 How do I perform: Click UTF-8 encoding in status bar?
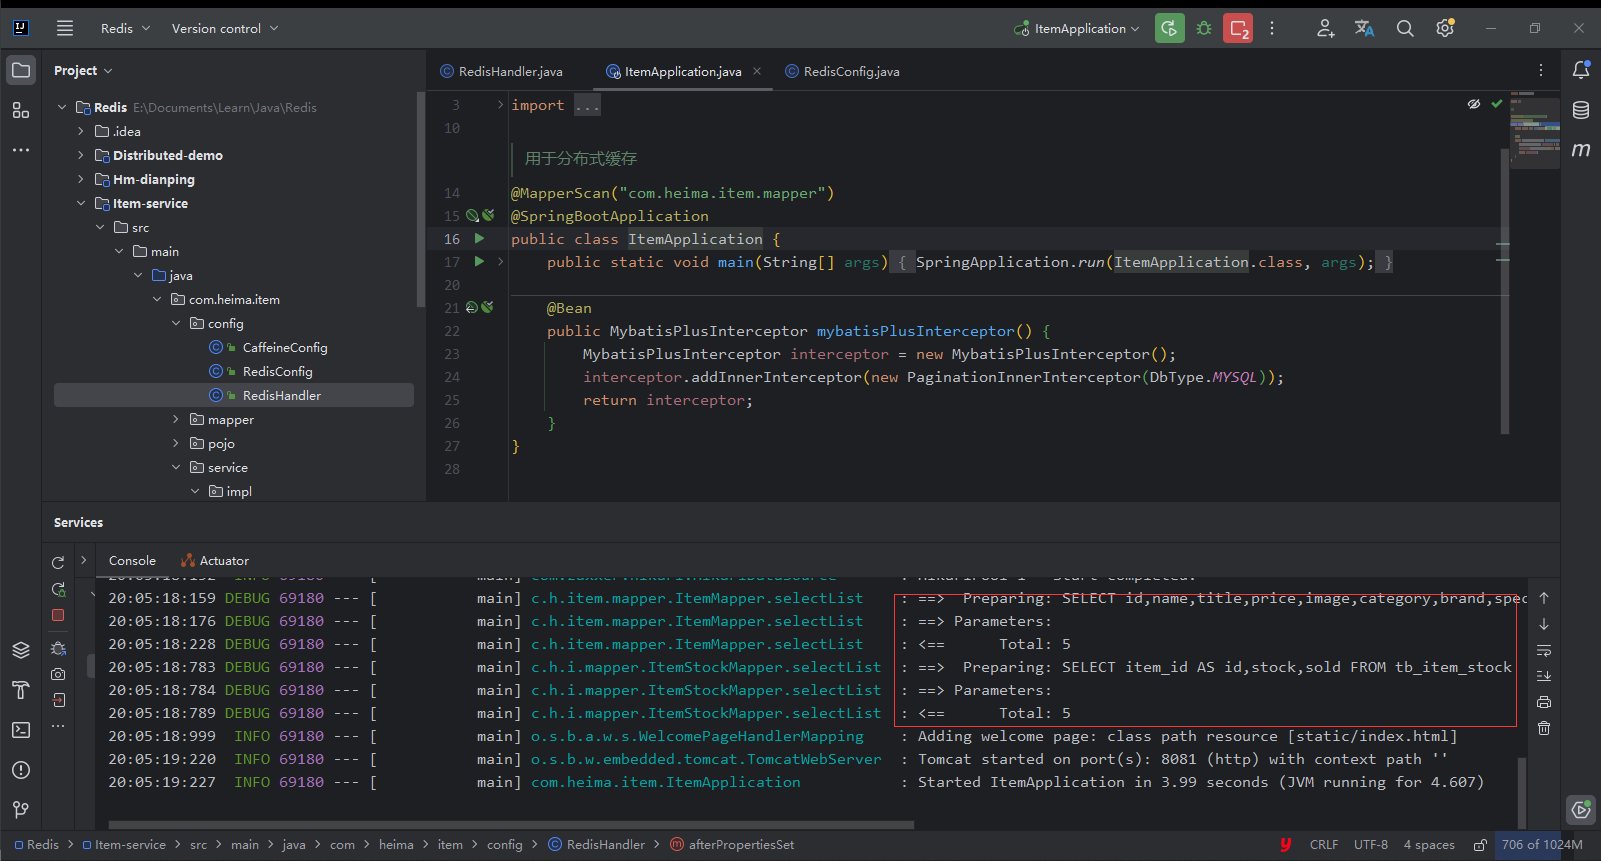[1371, 845]
